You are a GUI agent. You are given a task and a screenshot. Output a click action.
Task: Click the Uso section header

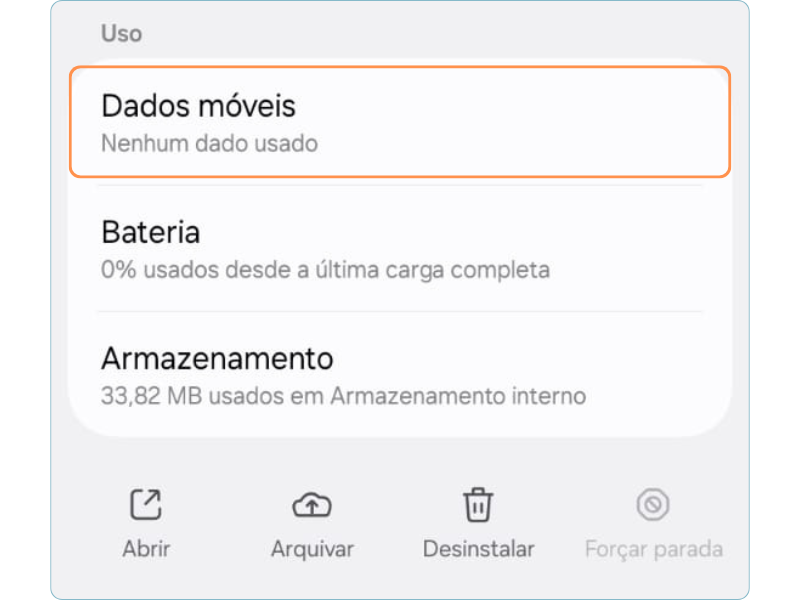(121, 34)
